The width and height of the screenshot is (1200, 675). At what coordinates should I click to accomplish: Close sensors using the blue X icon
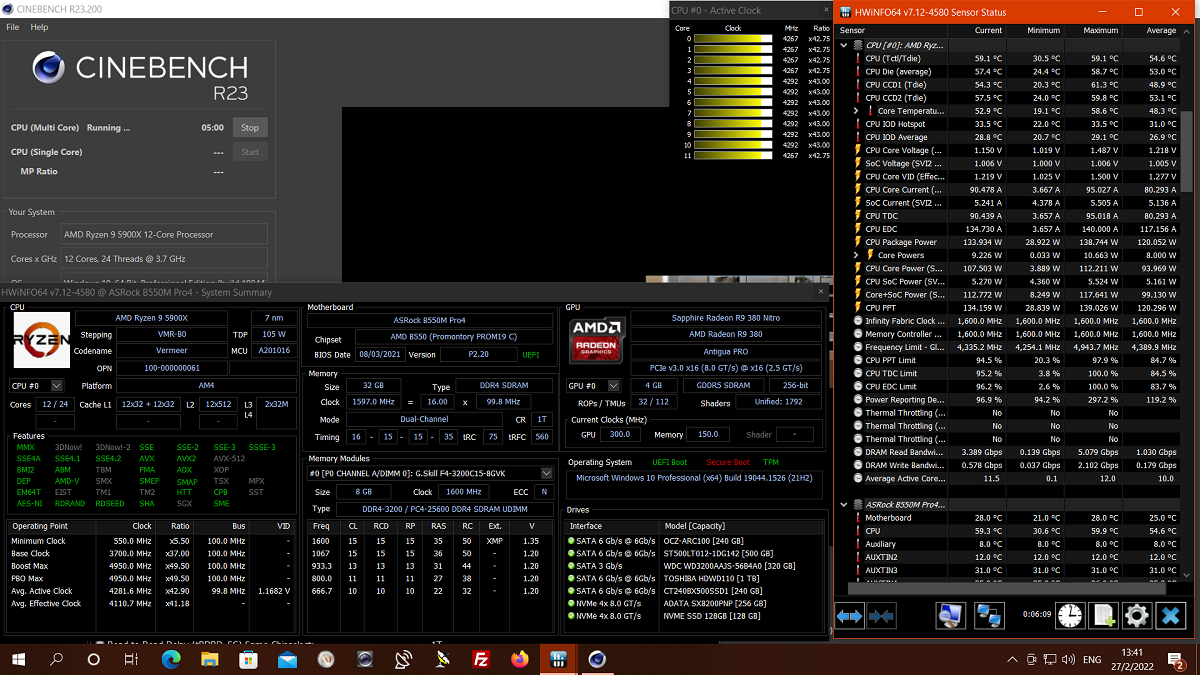coord(1170,615)
